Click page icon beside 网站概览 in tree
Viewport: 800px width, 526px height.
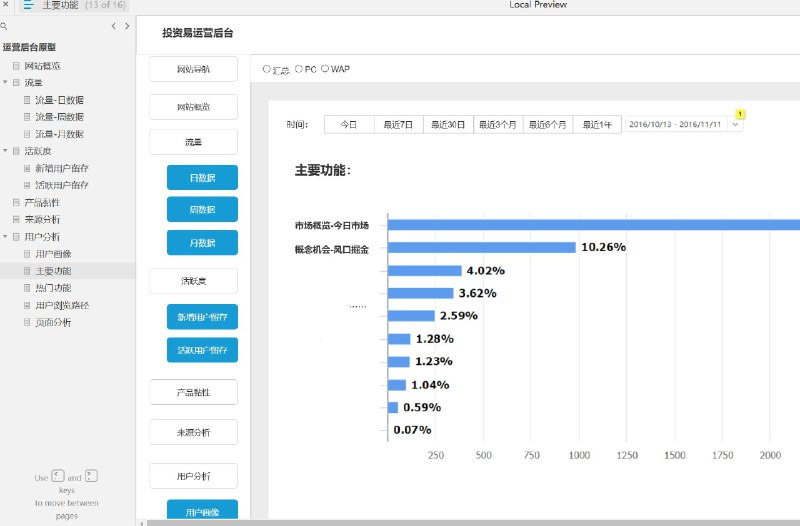click(16, 66)
